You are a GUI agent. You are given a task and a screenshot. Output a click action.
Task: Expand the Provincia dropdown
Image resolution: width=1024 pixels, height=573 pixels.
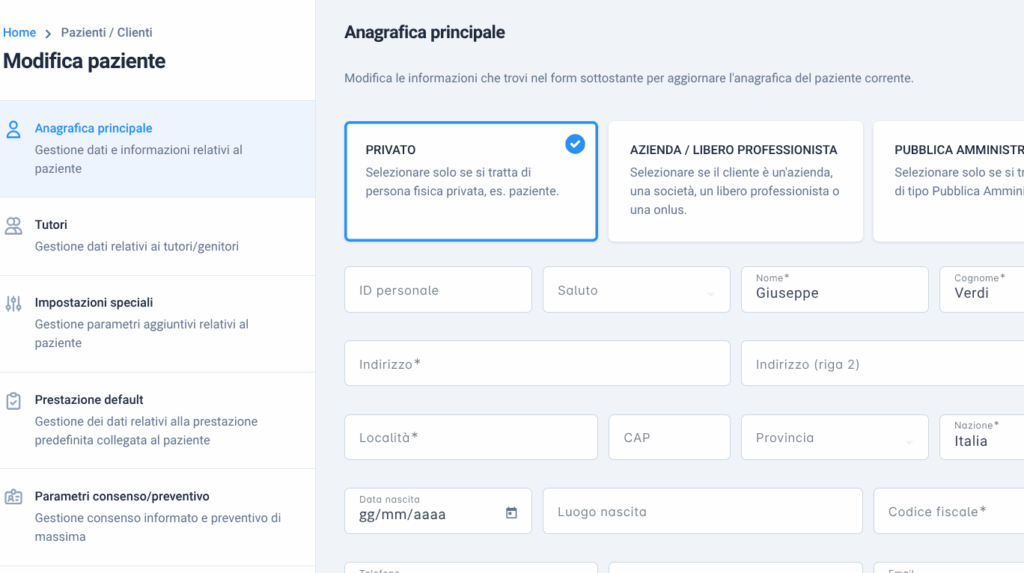(835, 437)
